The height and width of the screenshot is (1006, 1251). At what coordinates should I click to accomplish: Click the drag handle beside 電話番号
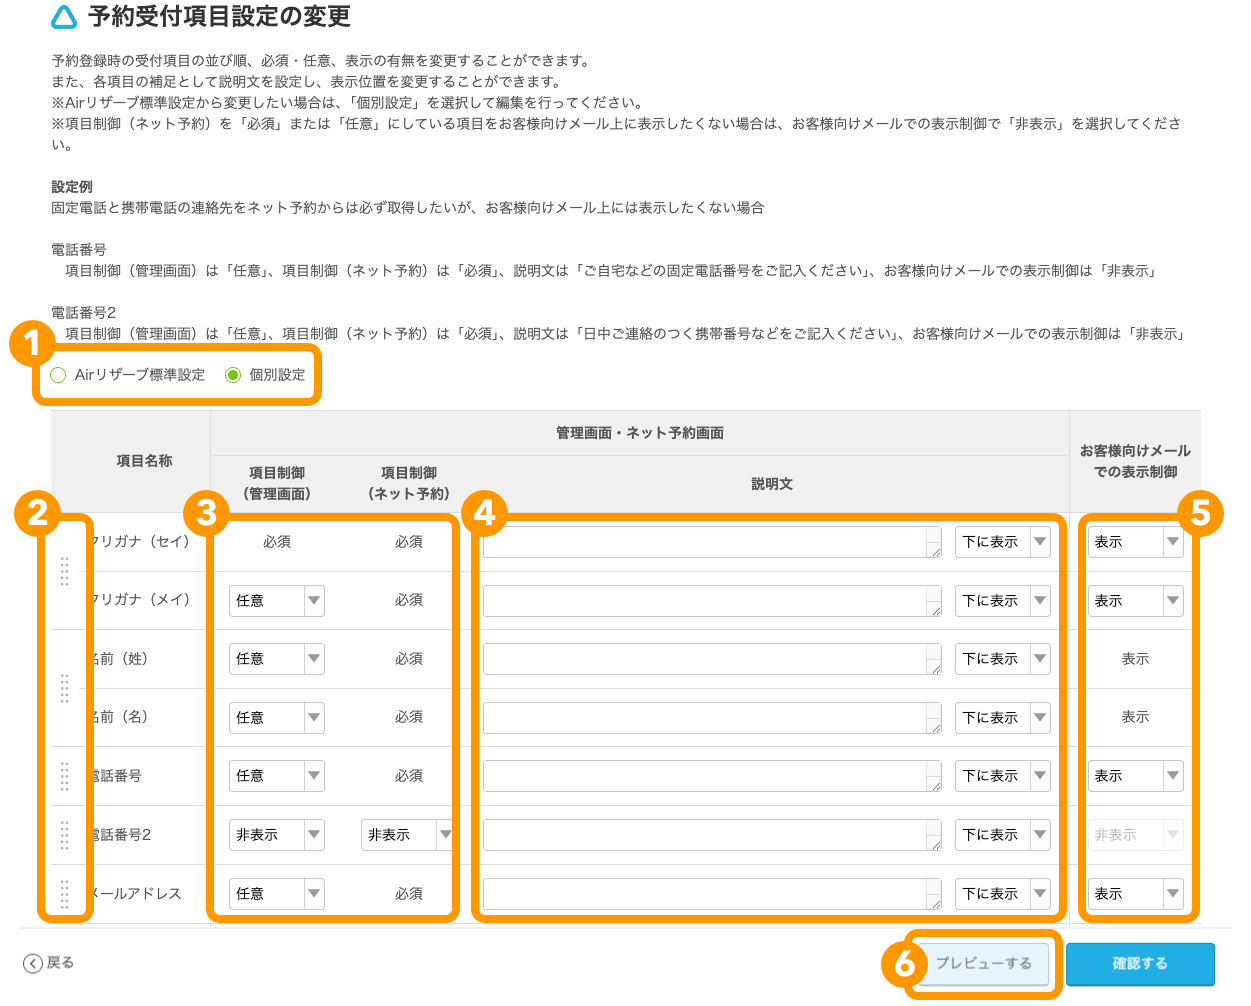[65, 776]
